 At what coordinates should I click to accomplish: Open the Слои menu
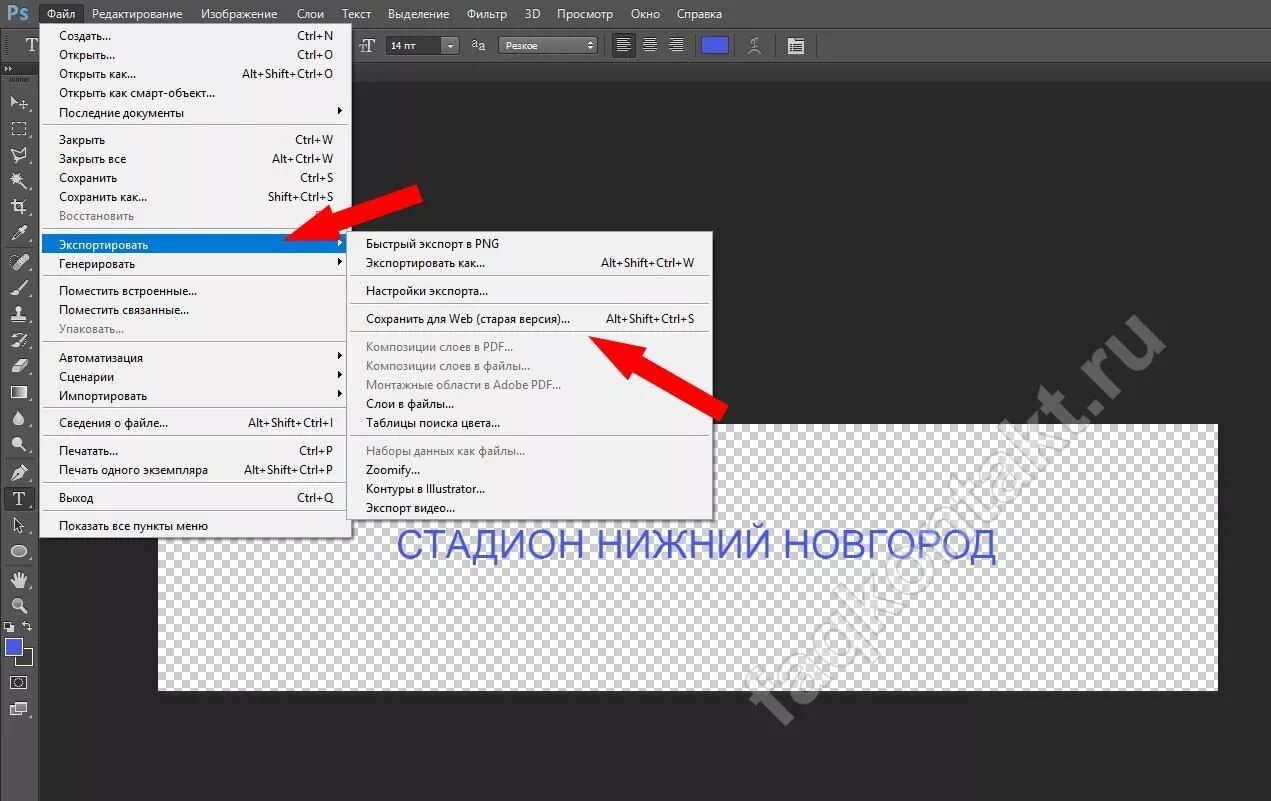pos(310,14)
